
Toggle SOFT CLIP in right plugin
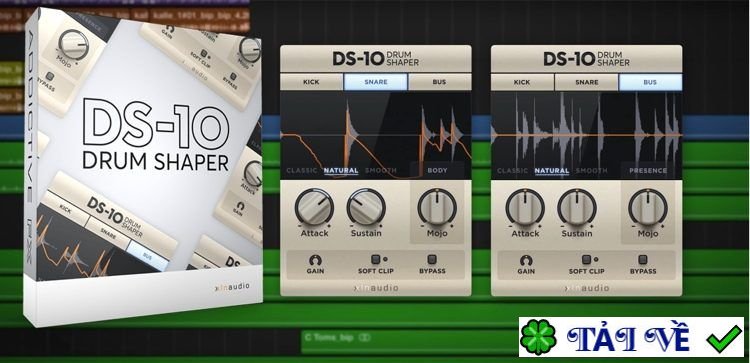(x=587, y=260)
